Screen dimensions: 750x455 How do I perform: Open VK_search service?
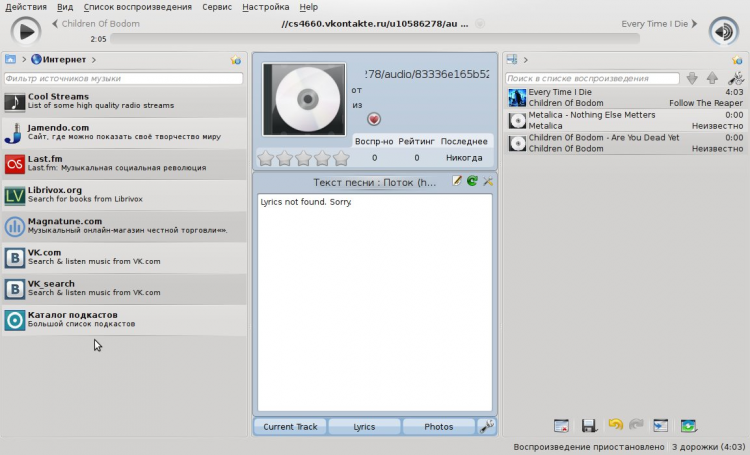pos(124,289)
